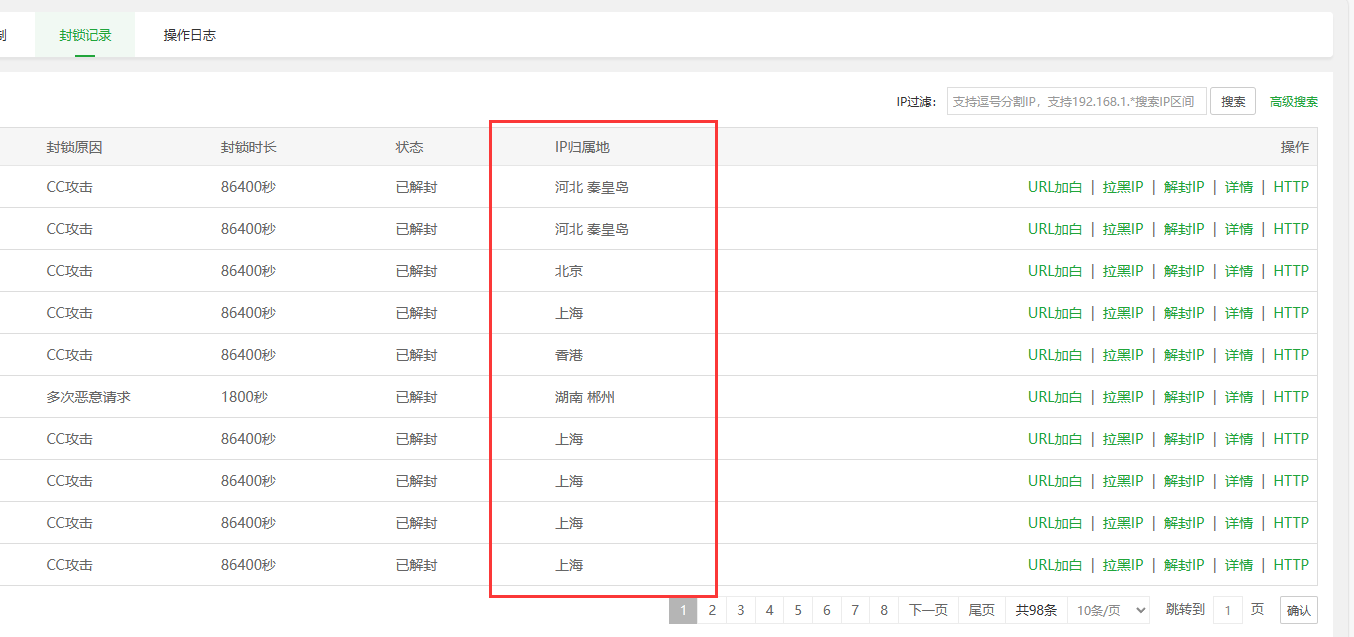Click 解封IP in the 北京 row
The width and height of the screenshot is (1354, 637).
tap(1184, 271)
